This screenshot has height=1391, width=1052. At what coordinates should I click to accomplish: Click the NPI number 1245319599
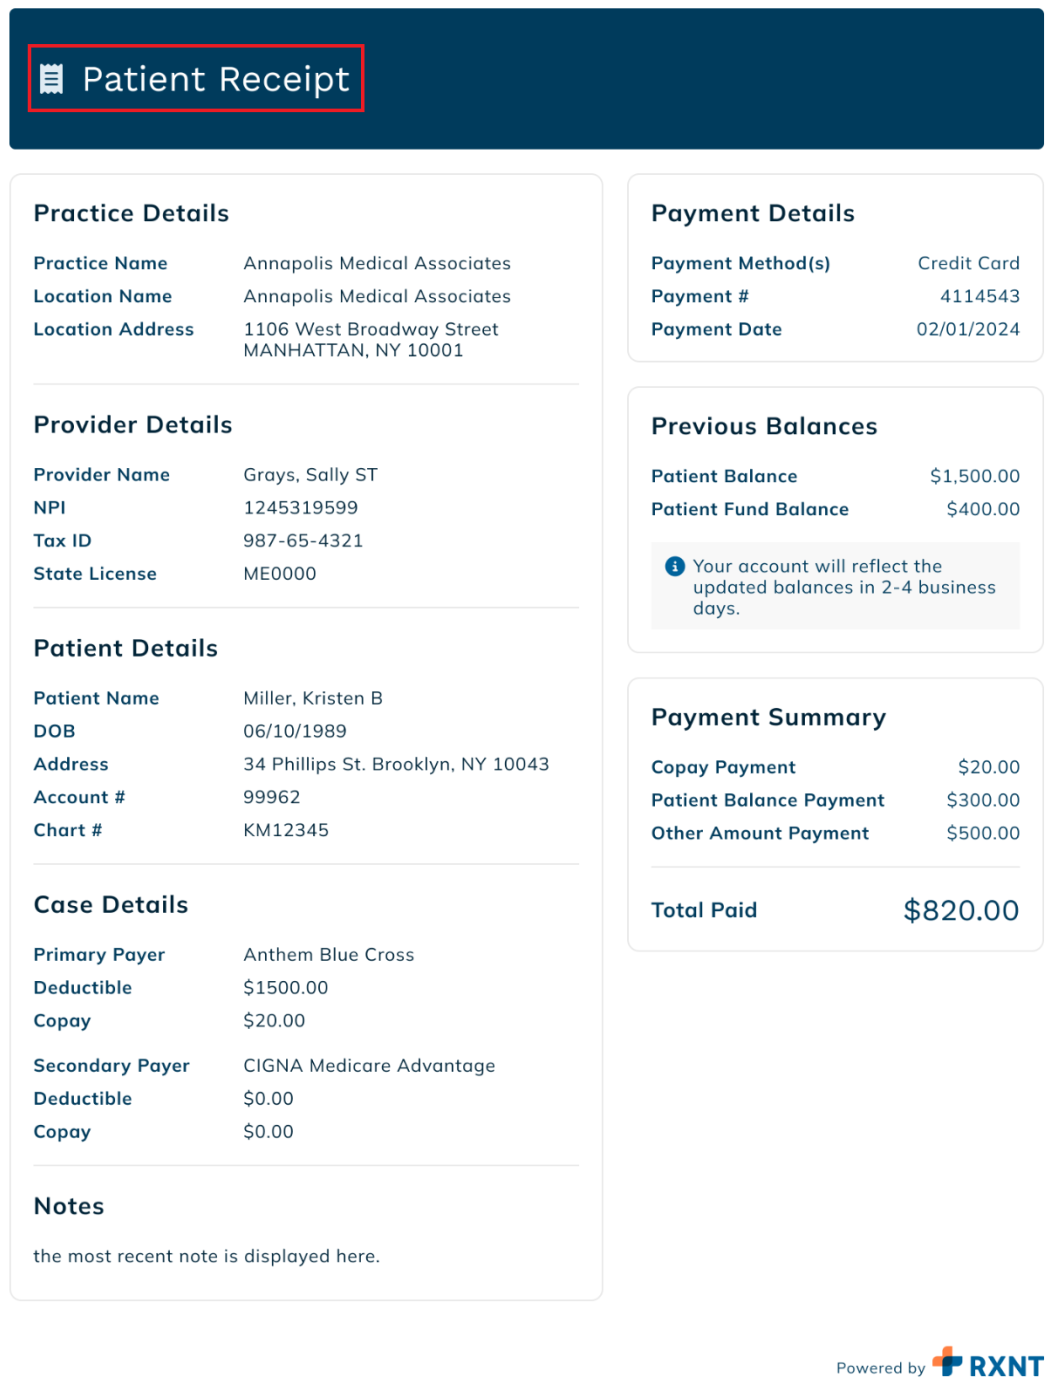click(301, 507)
